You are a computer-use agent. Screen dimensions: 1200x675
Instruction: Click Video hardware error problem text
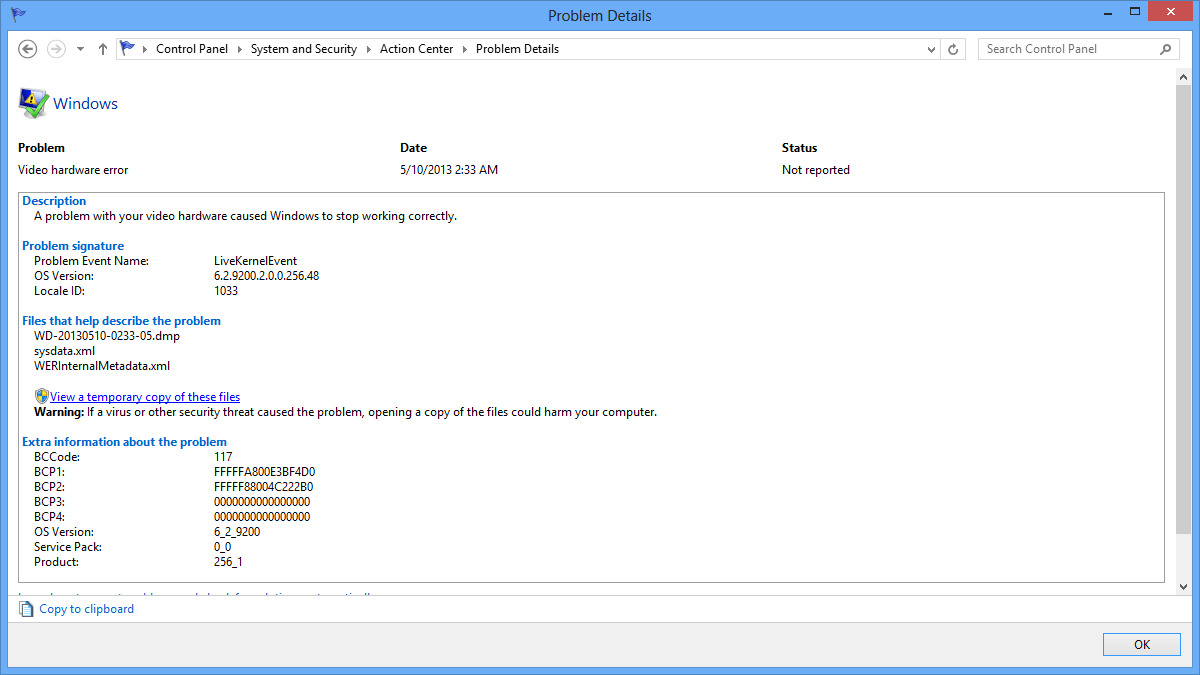73,170
